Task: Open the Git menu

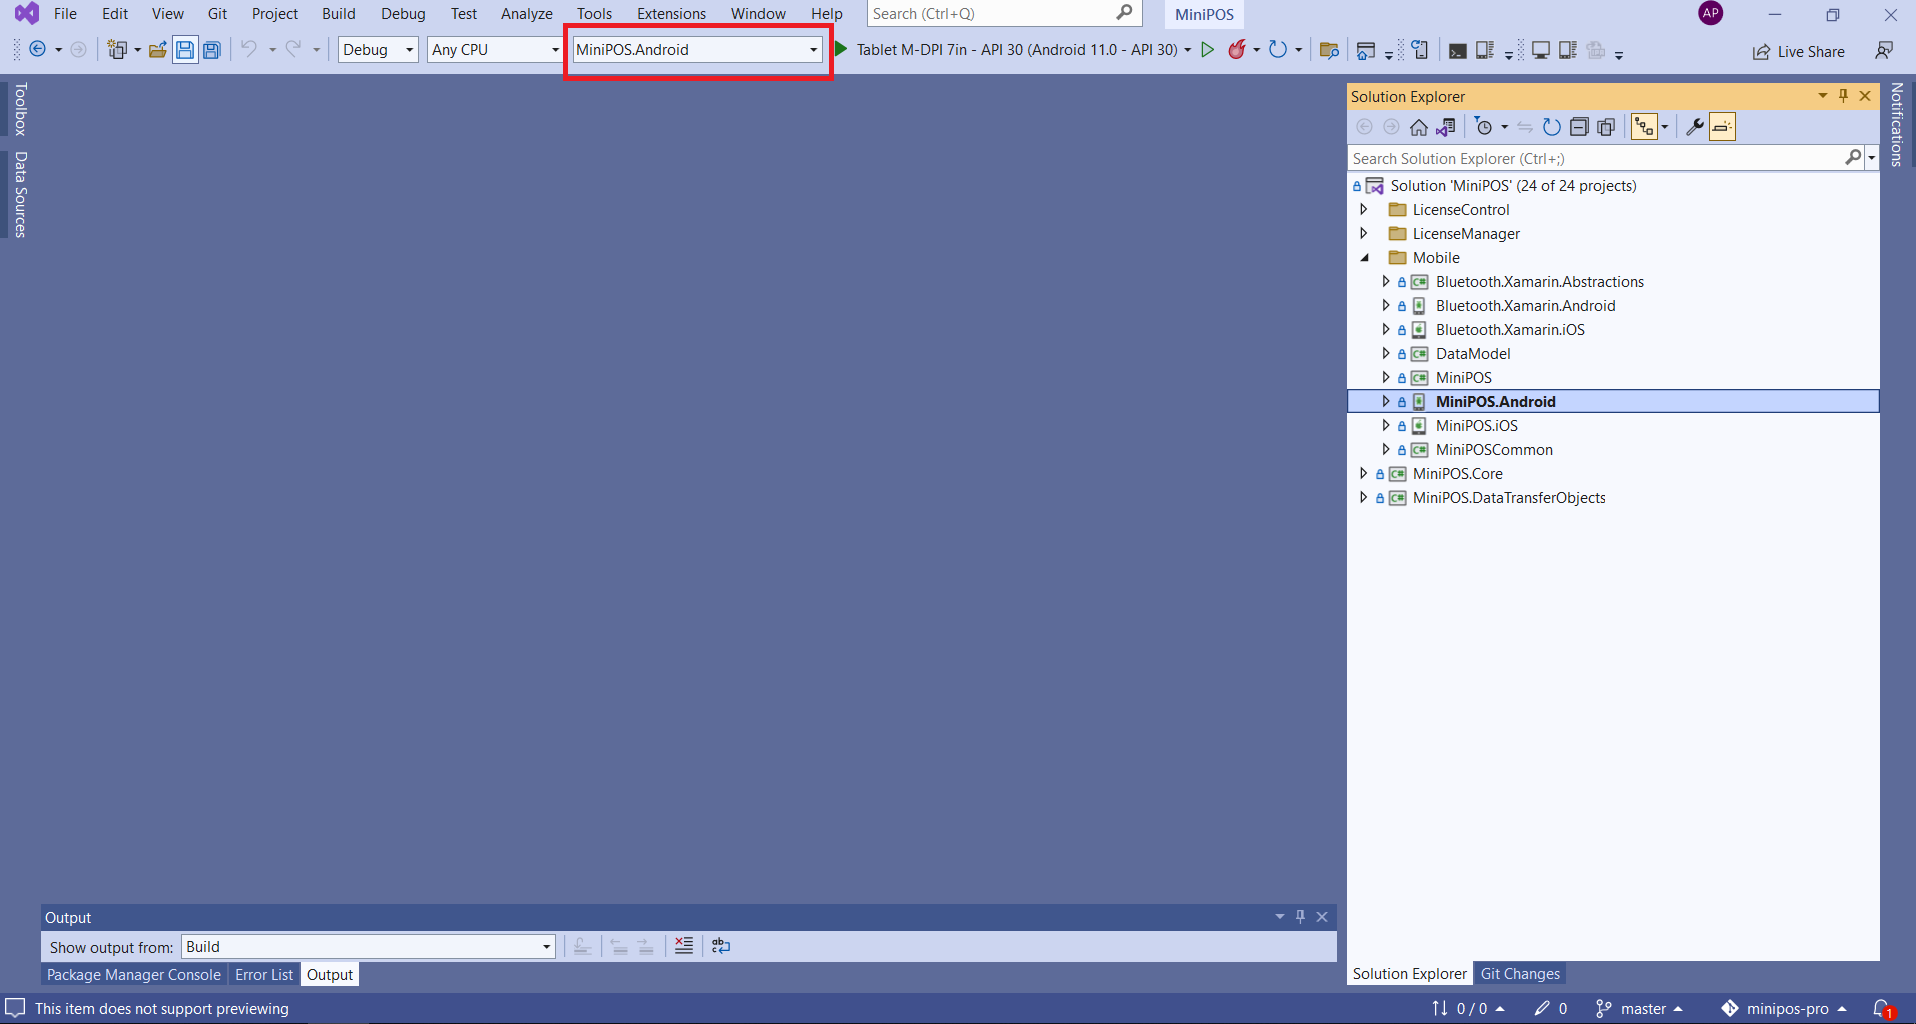Action: click(217, 14)
